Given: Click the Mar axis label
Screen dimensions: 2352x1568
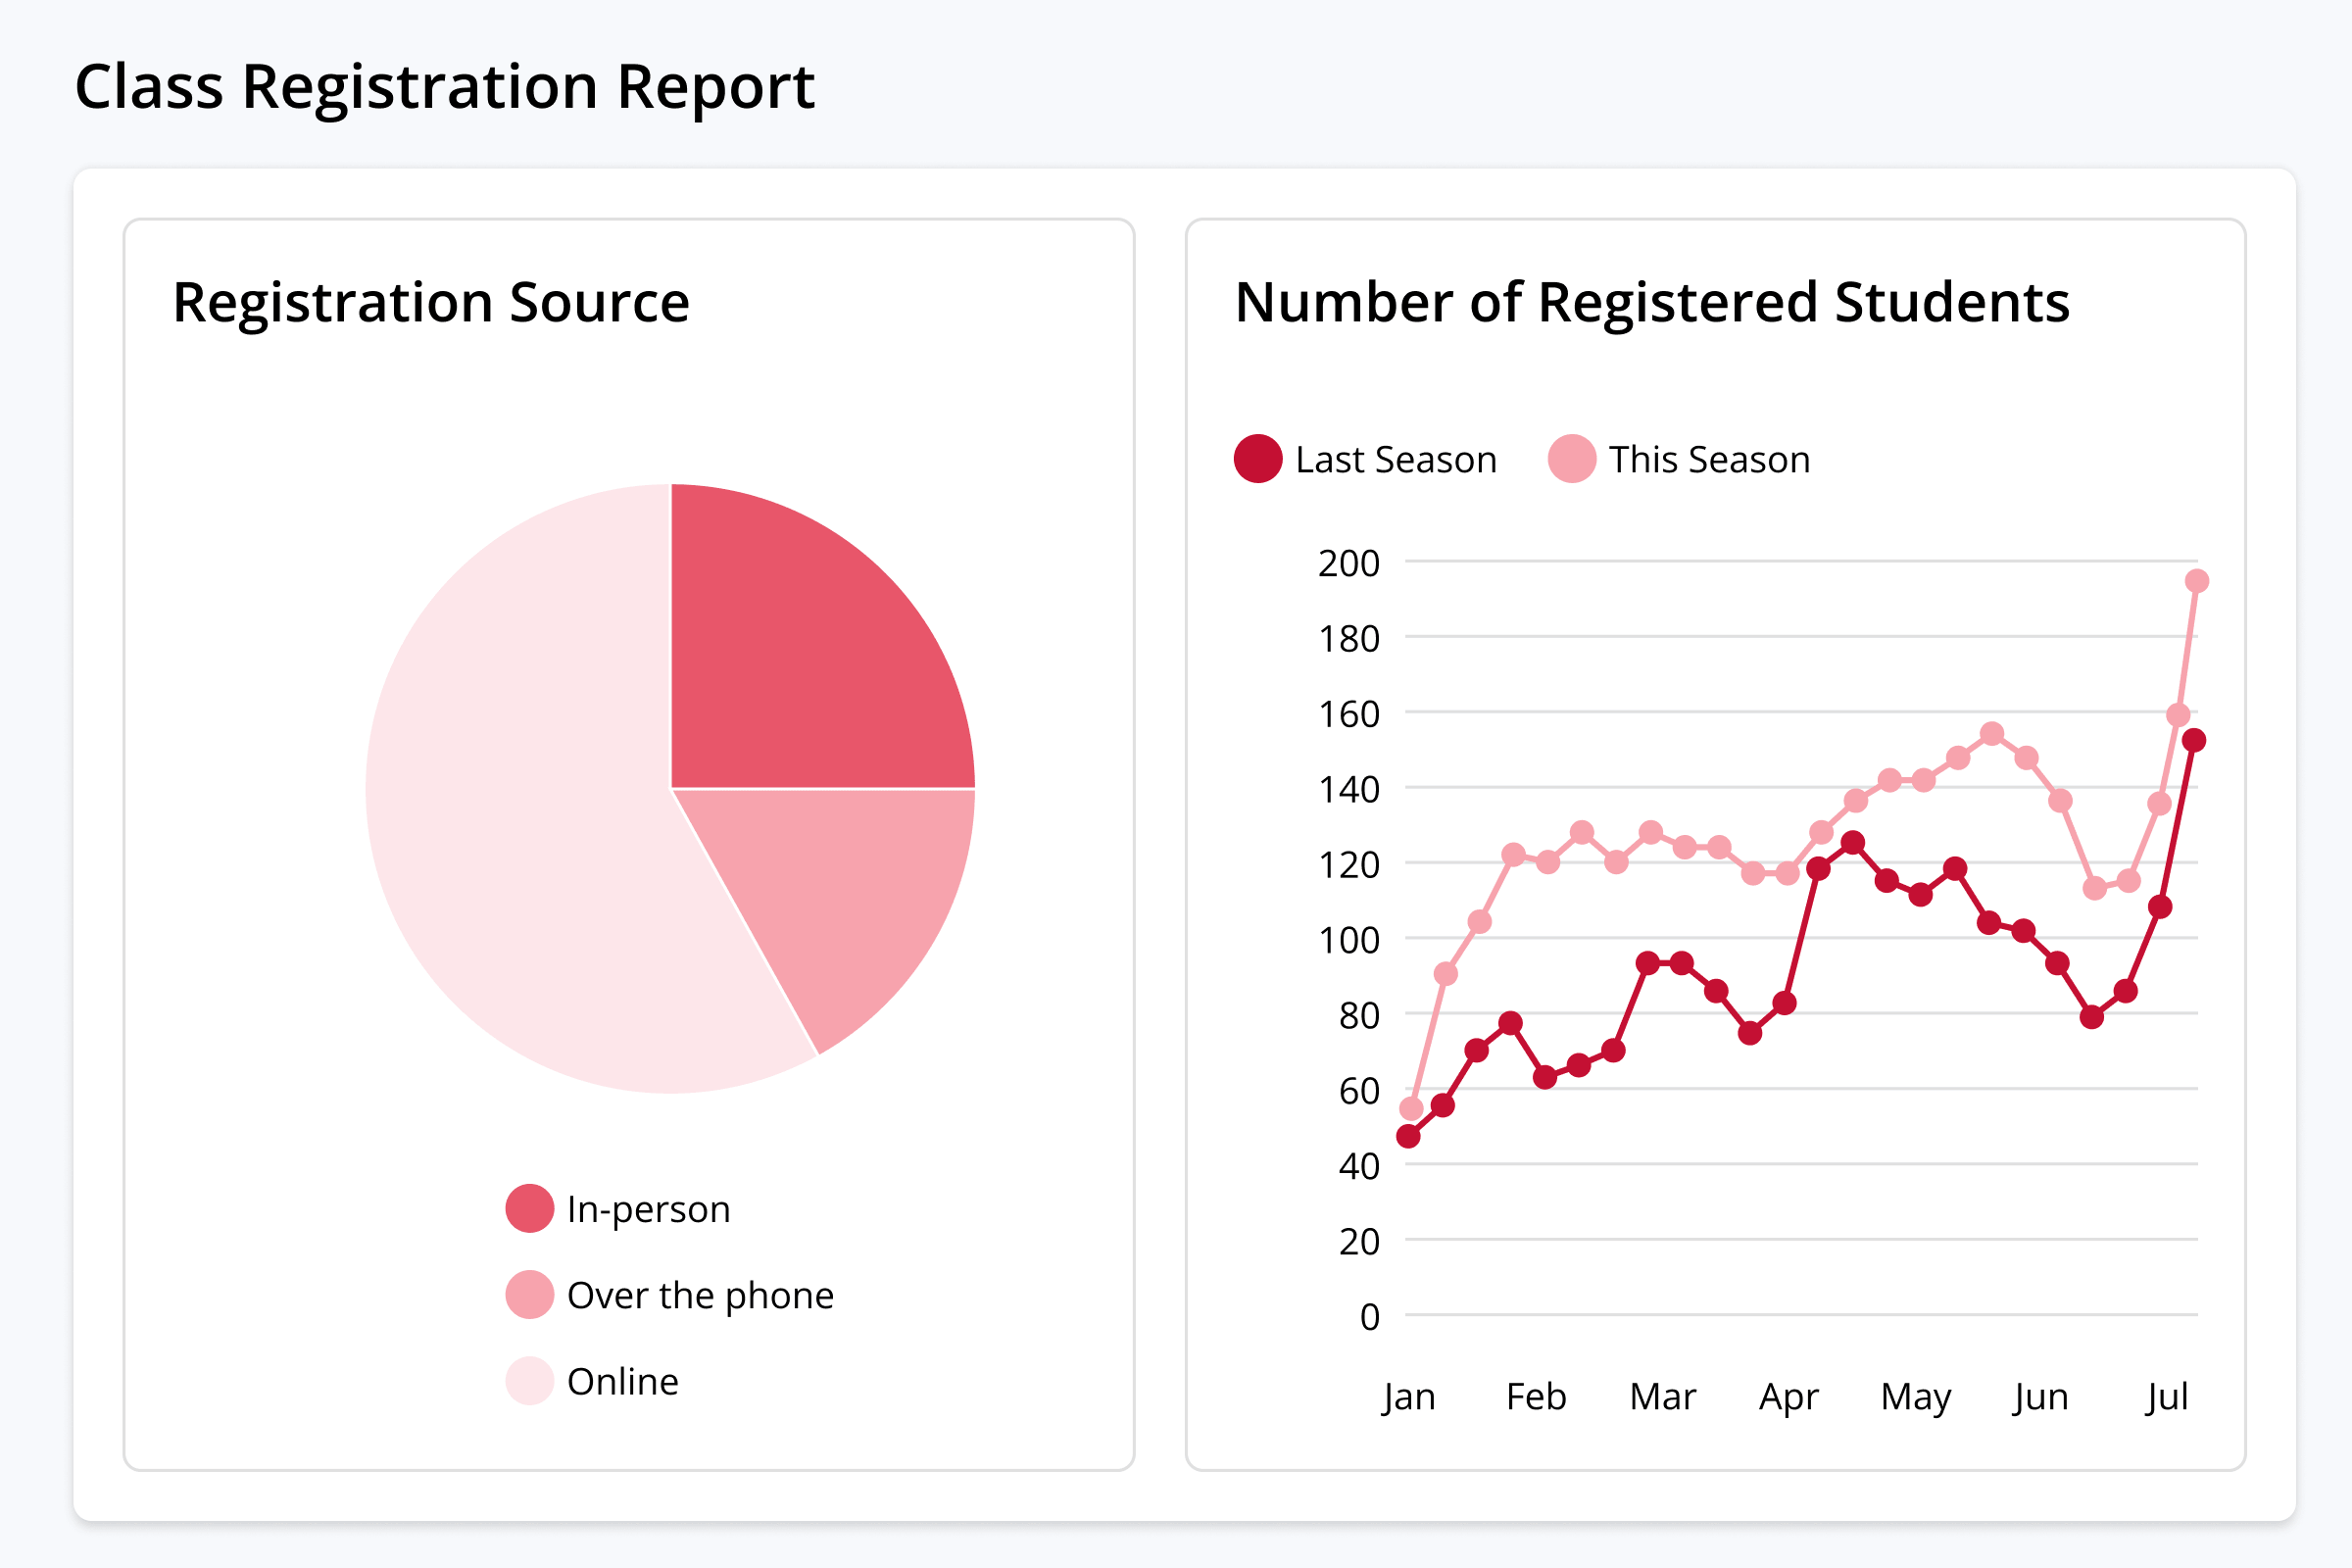Looking at the screenshot, I should [x=1663, y=1397].
